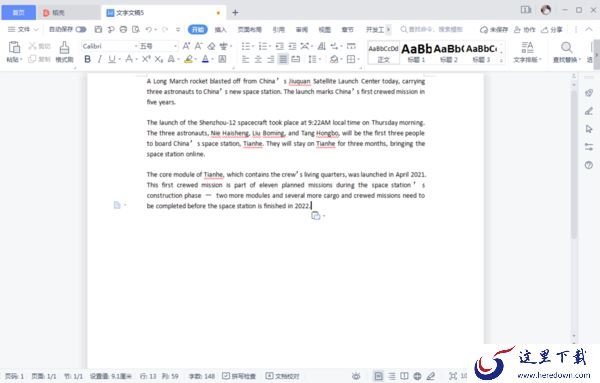Click the Print icon in quick access bar

coord(123,29)
